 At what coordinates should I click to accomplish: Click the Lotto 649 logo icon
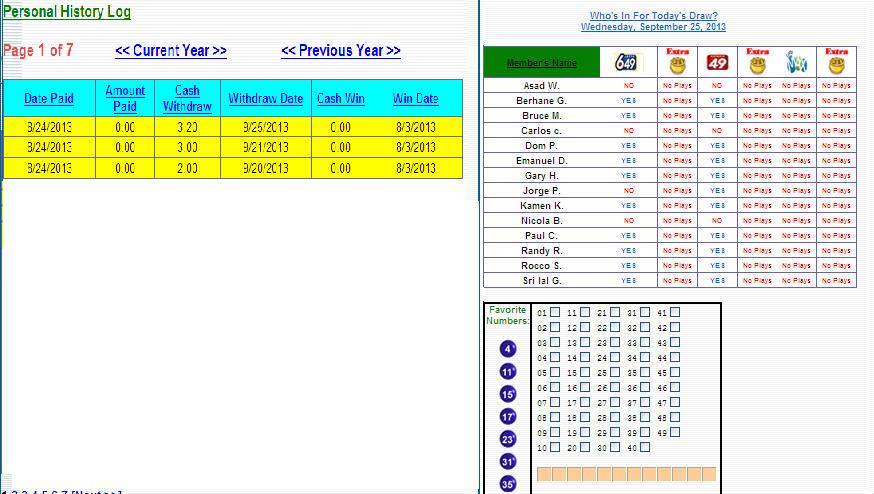(x=627, y=63)
